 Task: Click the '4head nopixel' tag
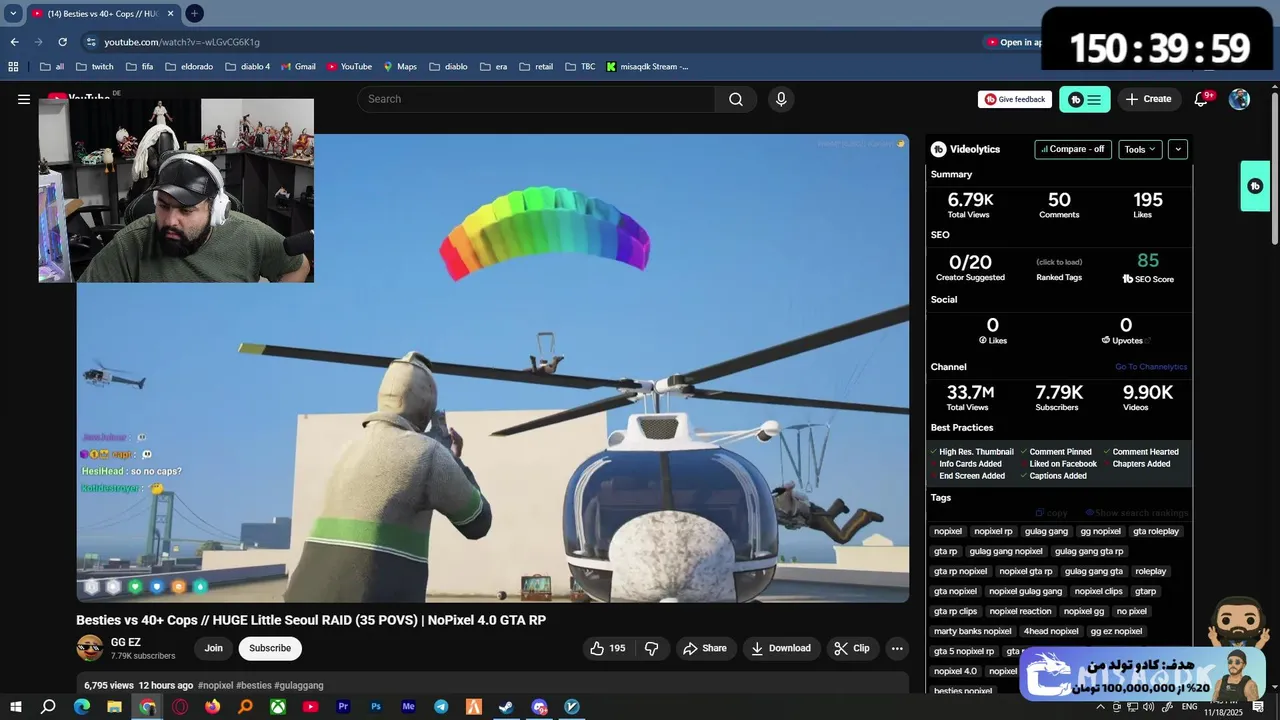point(1051,631)
